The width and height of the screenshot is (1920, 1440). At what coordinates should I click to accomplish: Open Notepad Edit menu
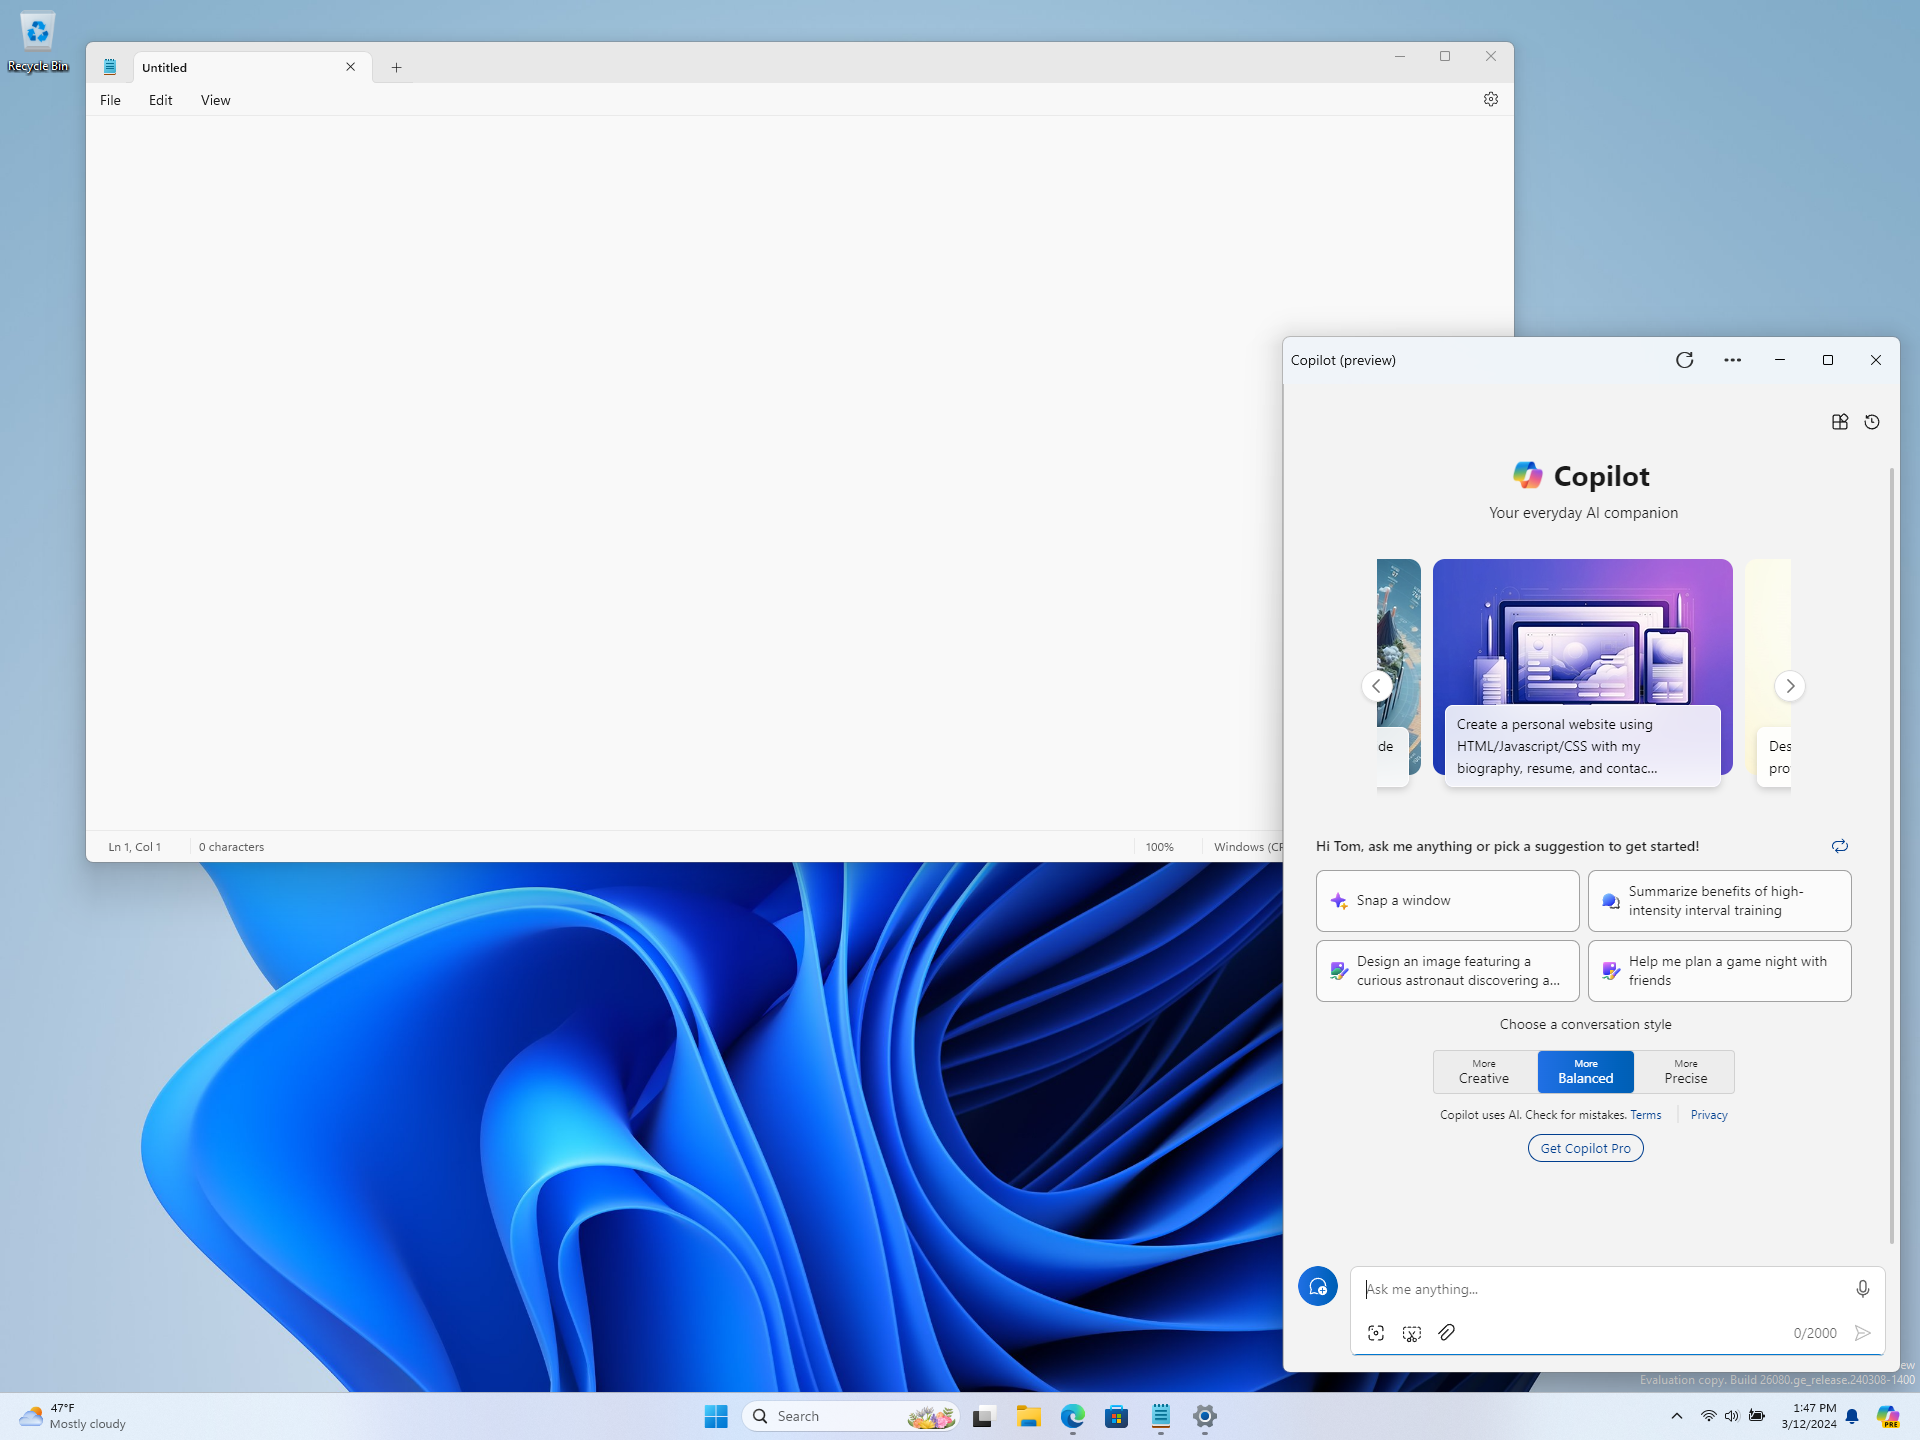pos(159,98)
